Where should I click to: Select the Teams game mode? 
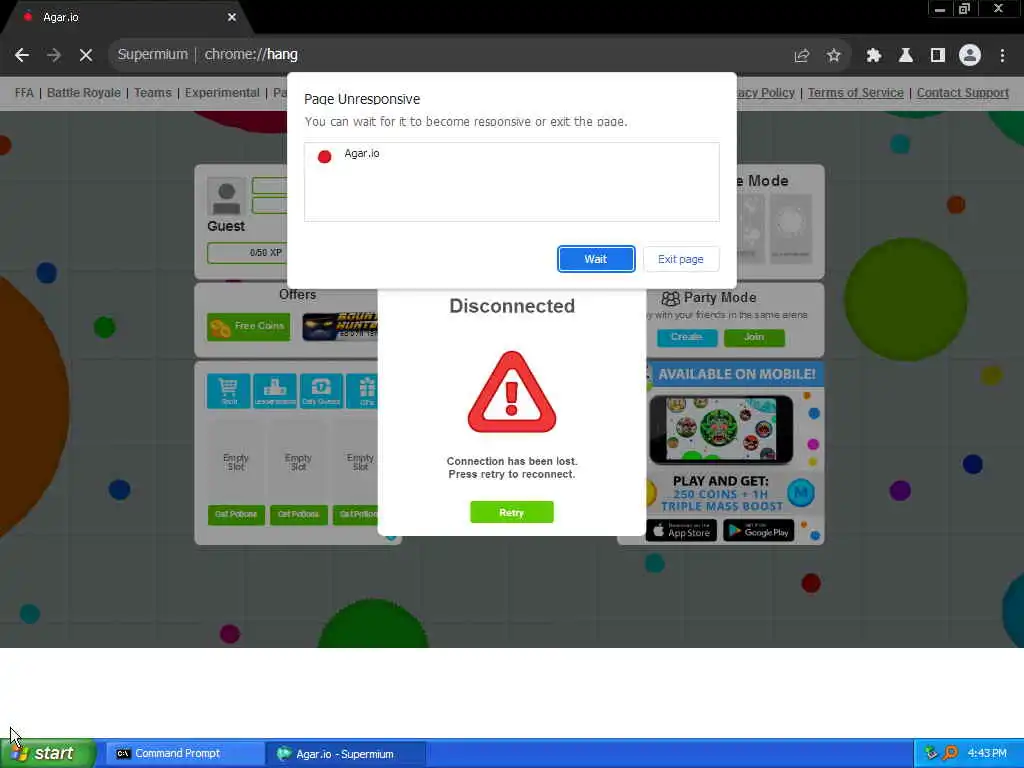point(153,93)
